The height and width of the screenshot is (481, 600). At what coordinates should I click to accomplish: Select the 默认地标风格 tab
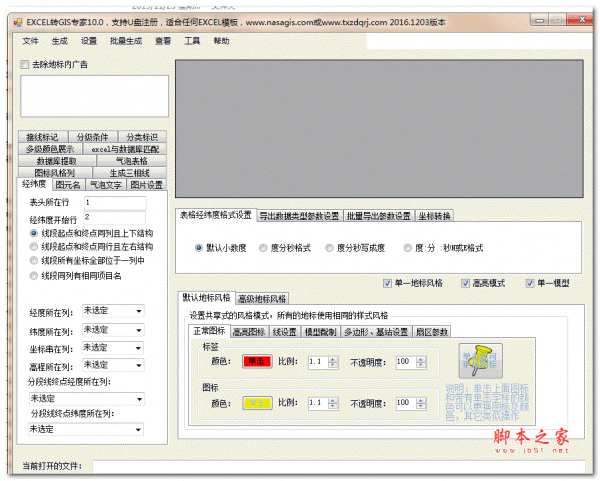coord(207,298)
